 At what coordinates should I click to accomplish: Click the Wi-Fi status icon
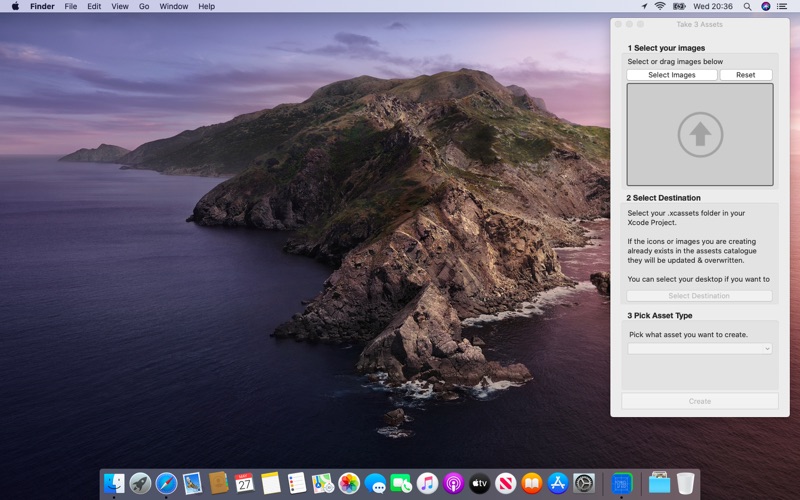(660, 6)
